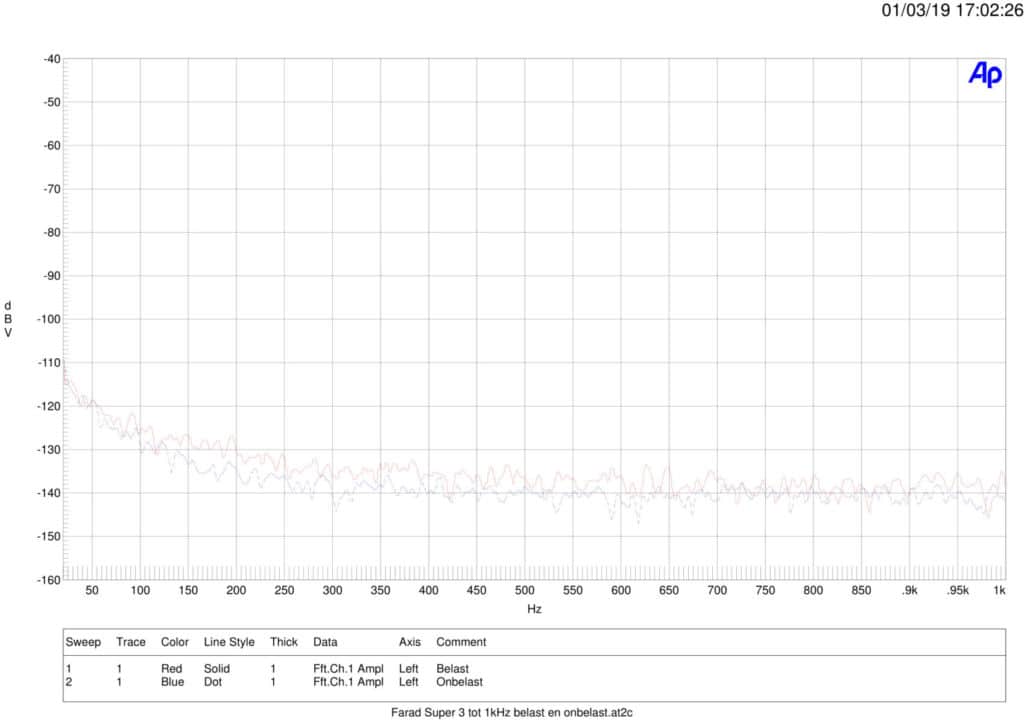Screen dimensions: 1024x724
Task: Select the Blue color cell in legend
Action: tap(172, 682)
